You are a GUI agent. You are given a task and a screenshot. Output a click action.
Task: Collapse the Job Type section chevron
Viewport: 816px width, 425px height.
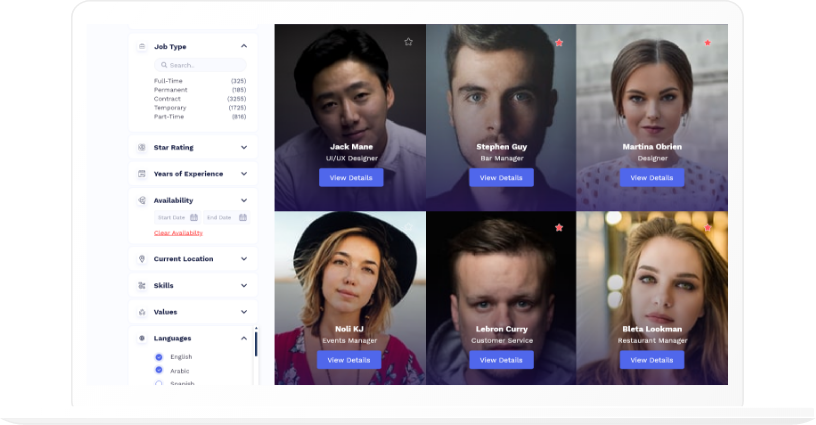pyautogui.click(x=244, y=46)
